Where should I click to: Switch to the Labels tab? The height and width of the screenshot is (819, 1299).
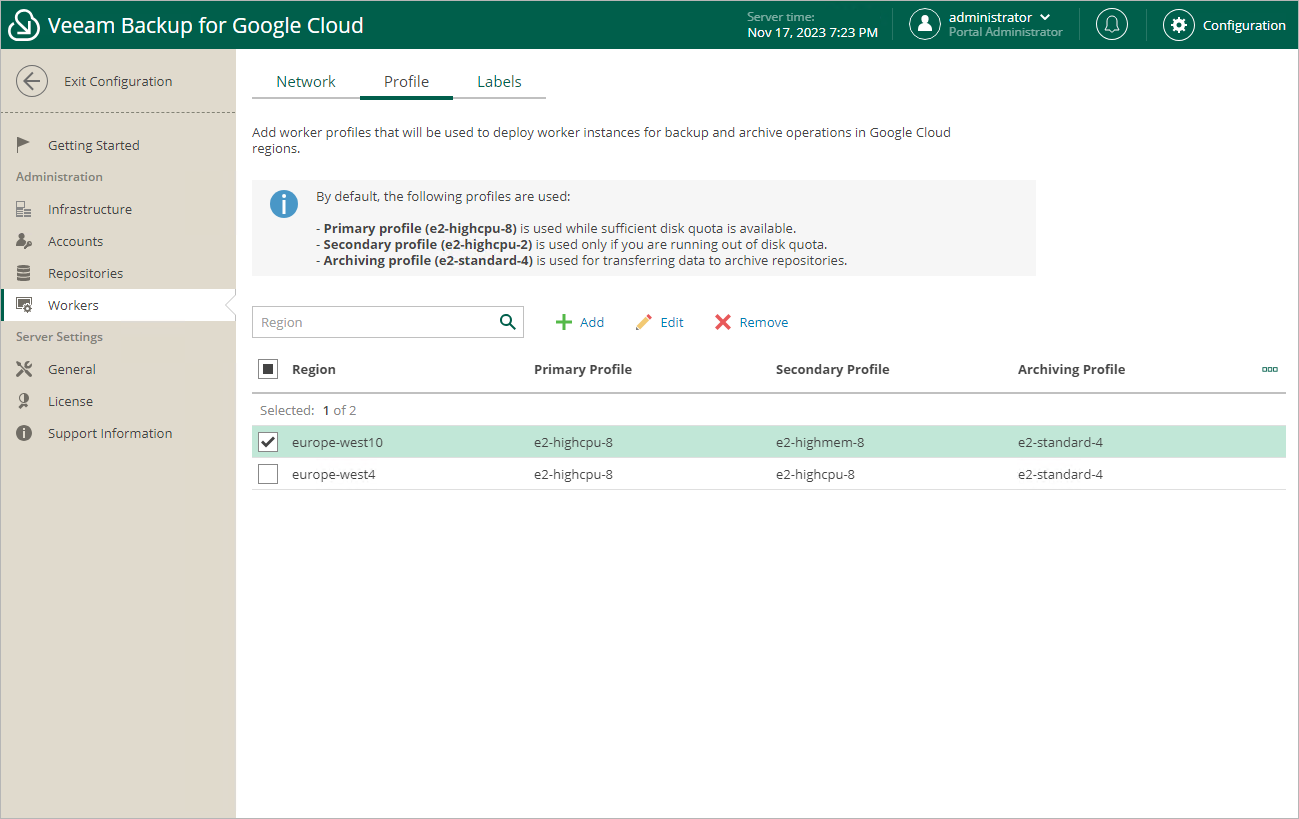click(499, 82)
